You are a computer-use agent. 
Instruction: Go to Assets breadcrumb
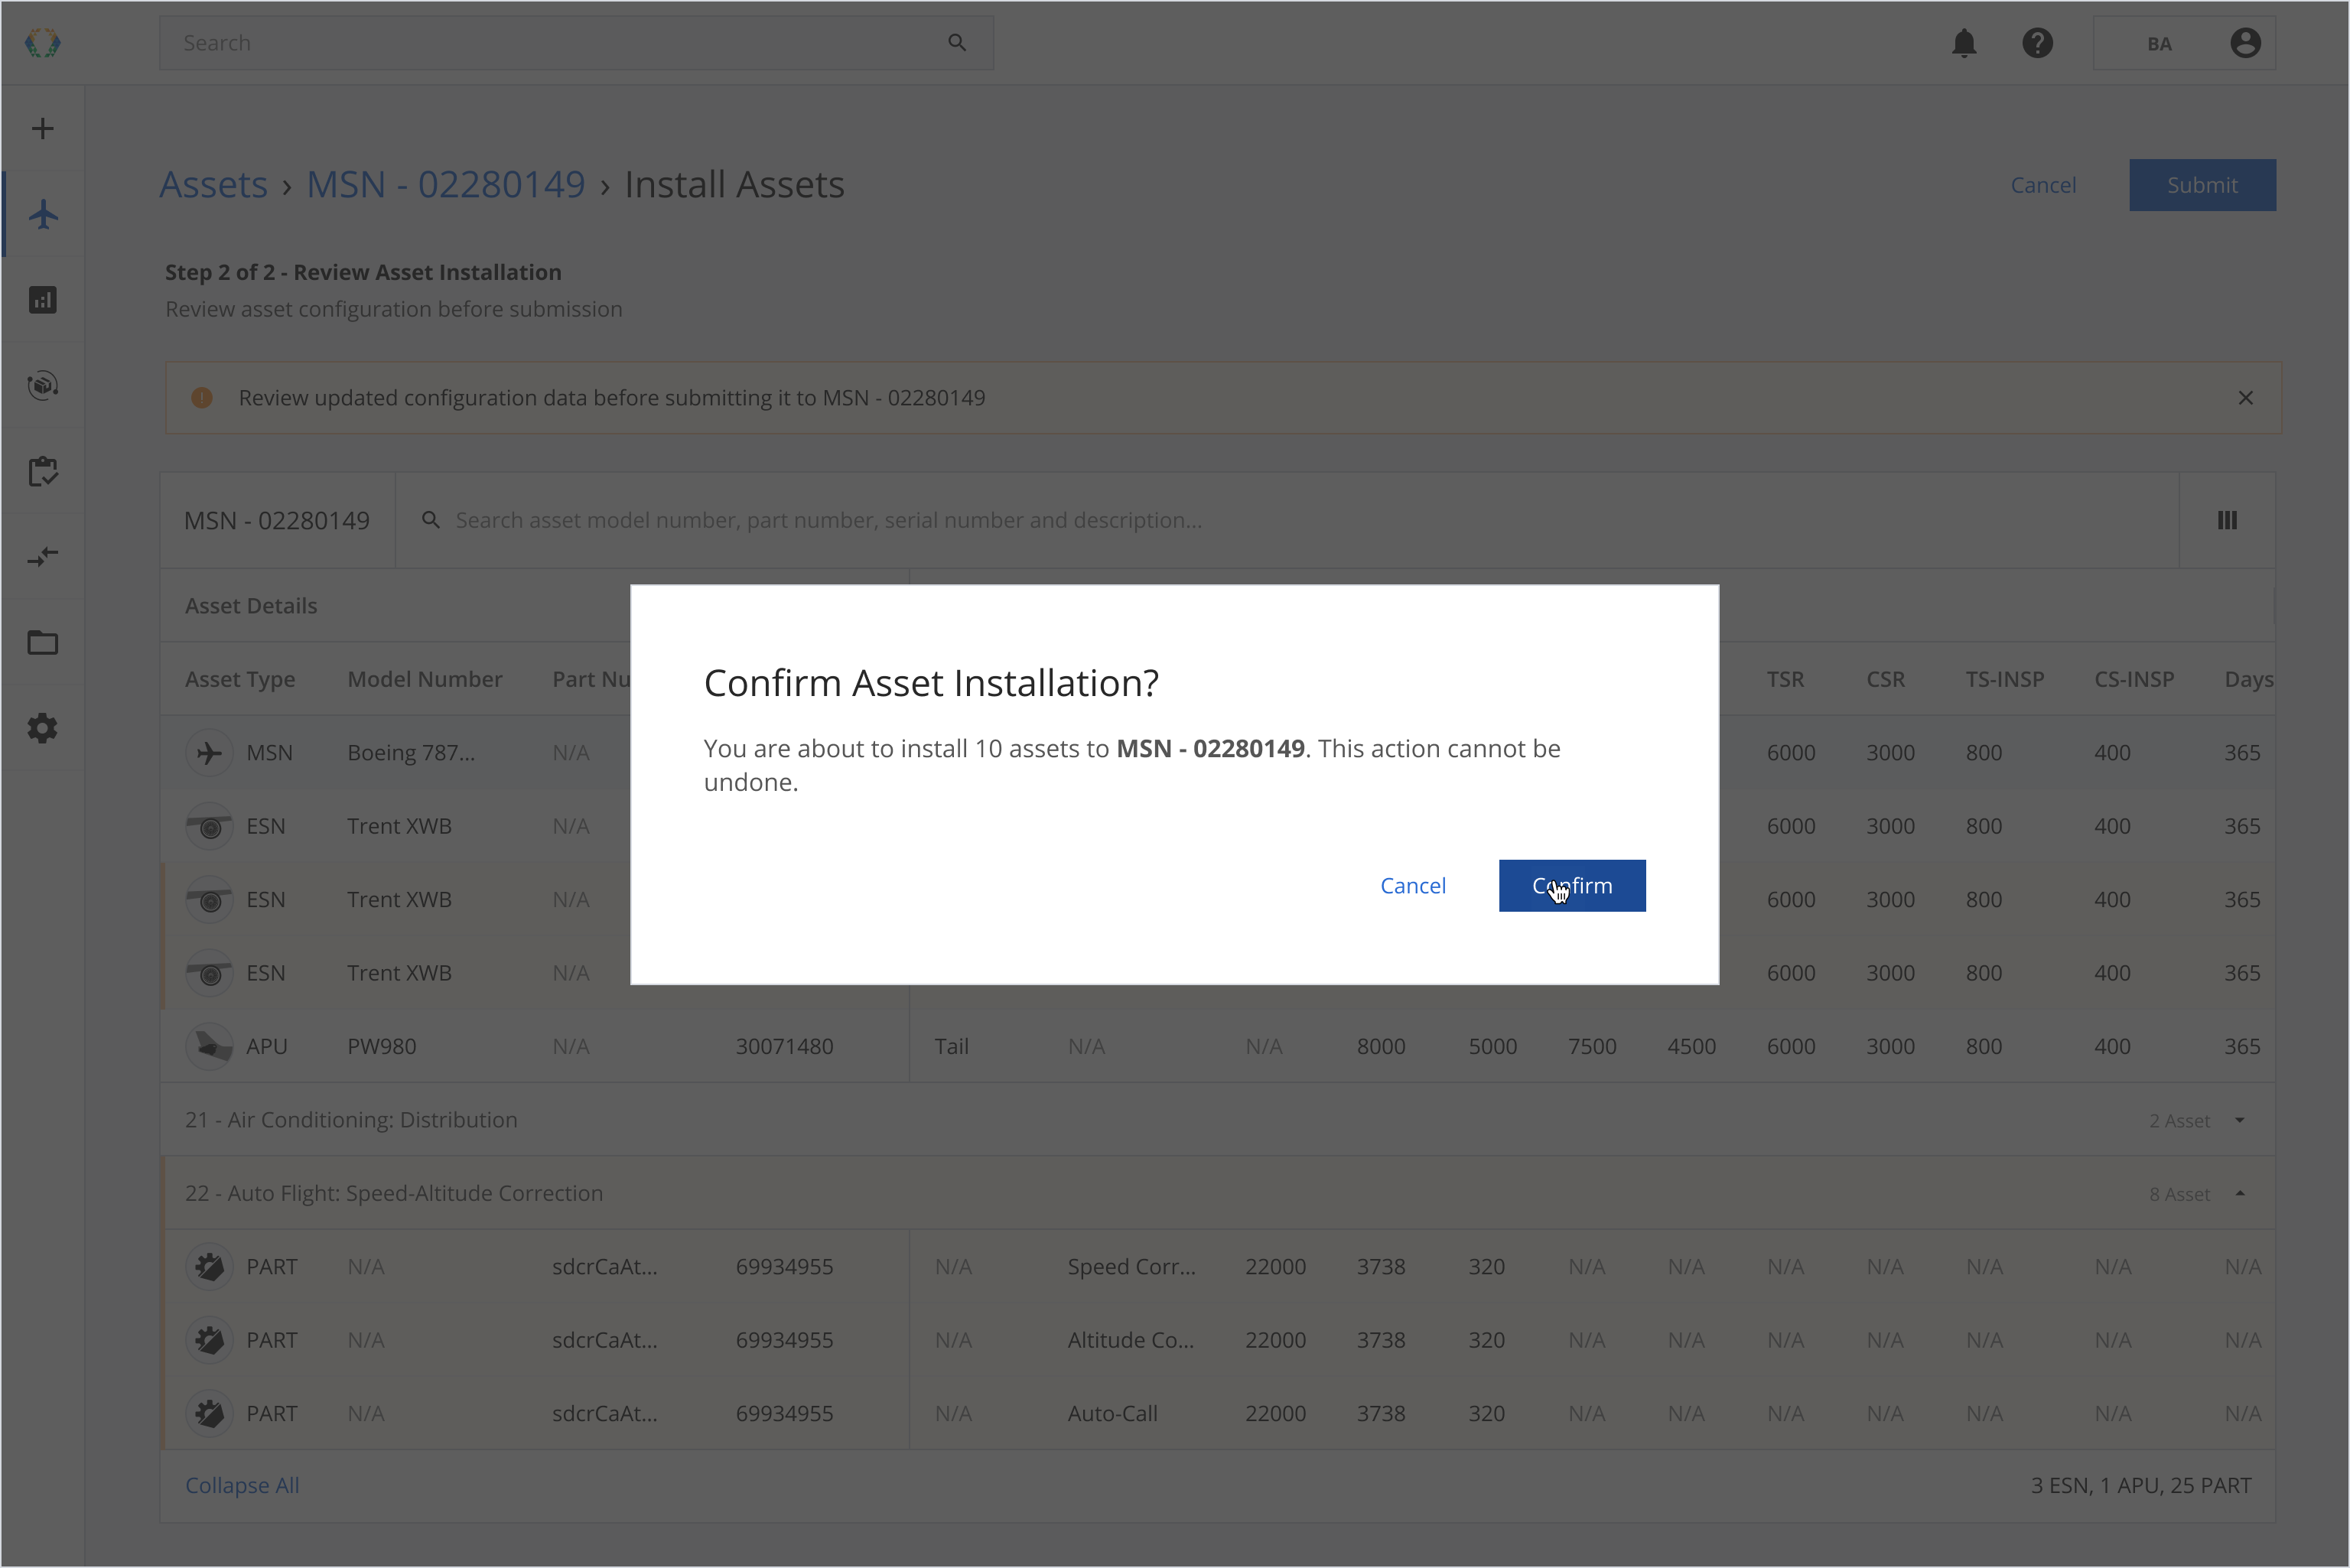(x=213, y=185)
